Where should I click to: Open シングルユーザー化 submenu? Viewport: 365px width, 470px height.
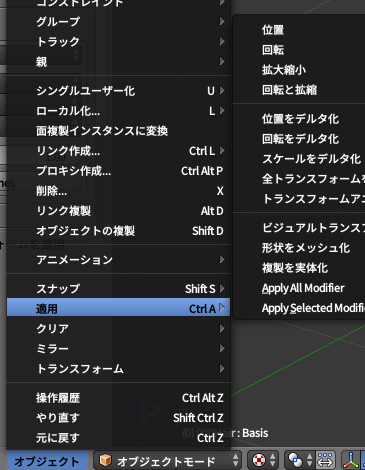click(x=118, y=91)
